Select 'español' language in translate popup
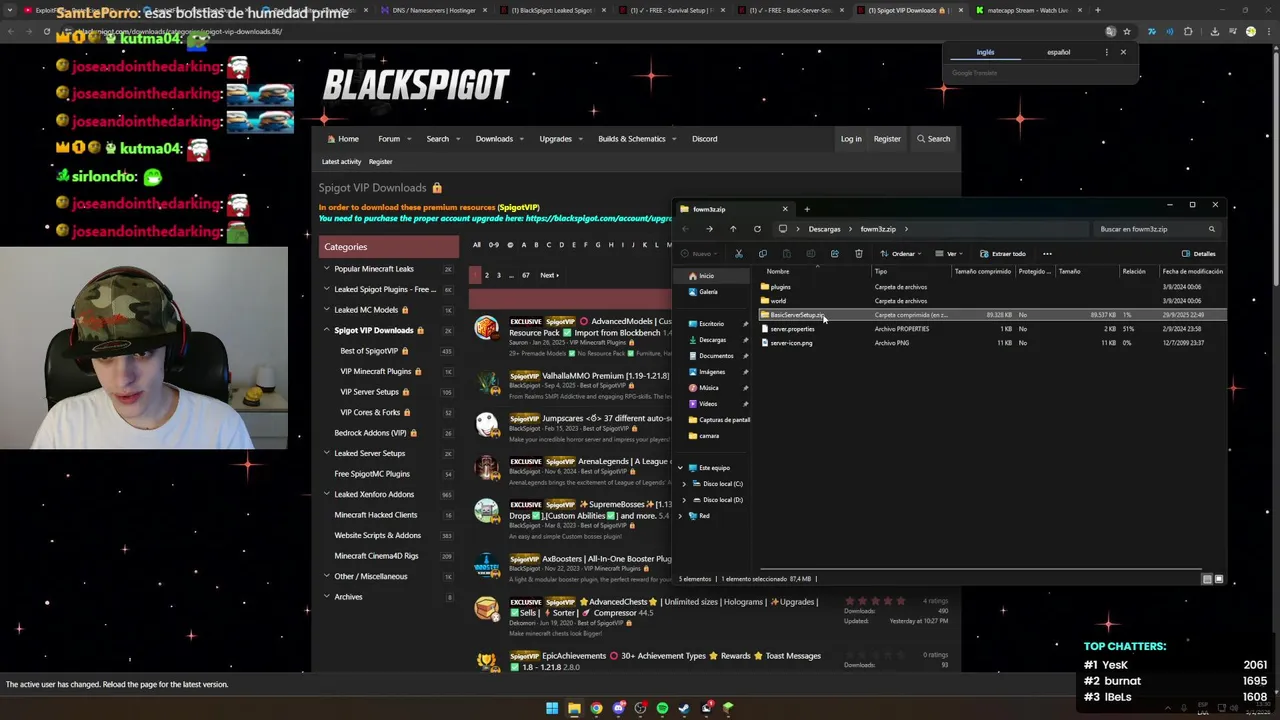 [1058, 52]
